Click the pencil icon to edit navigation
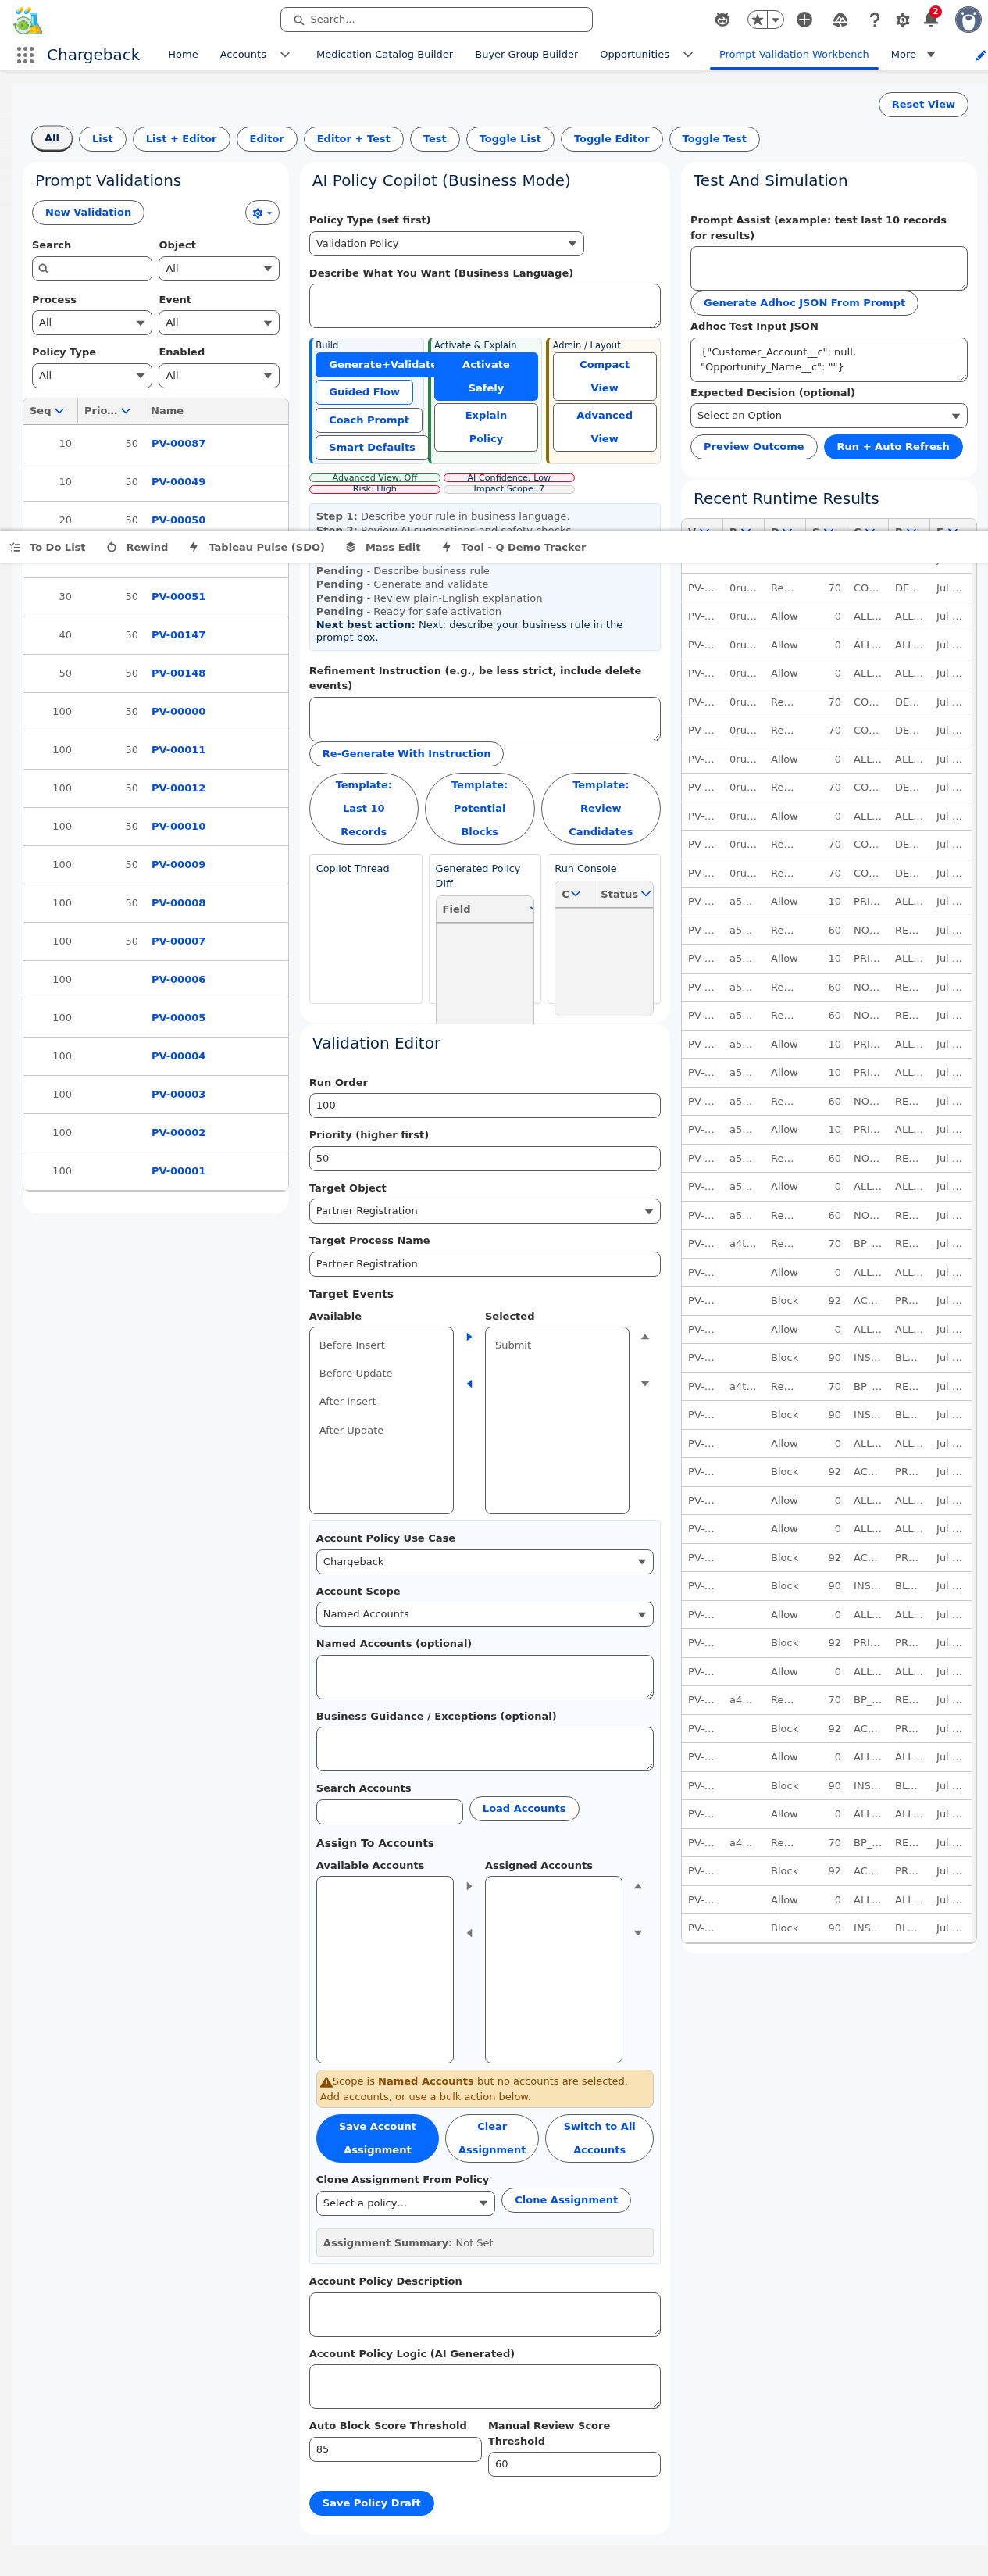Image resolution: width=988 pixels, height=2576 pixels. tap(980, 55)
